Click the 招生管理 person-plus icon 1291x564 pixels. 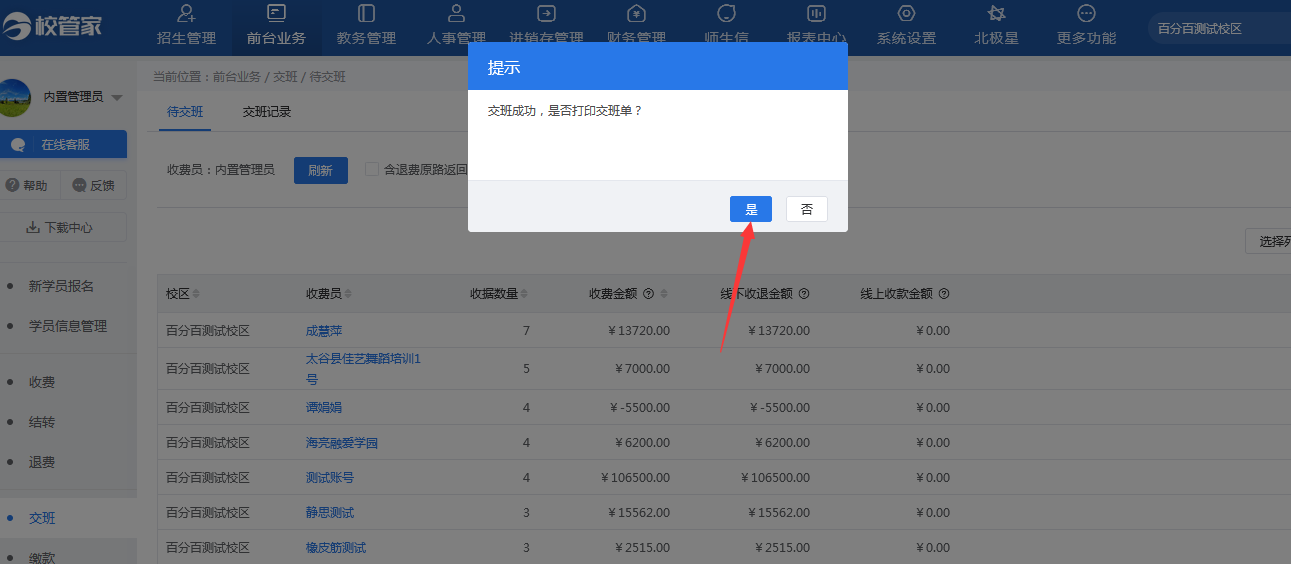[186, 13]
